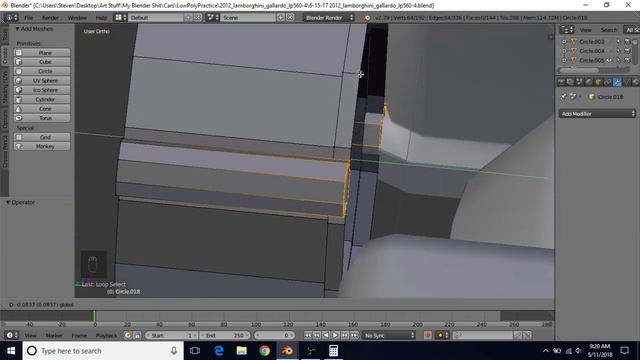Add a Grid mesh from Special

click(42, 137)
